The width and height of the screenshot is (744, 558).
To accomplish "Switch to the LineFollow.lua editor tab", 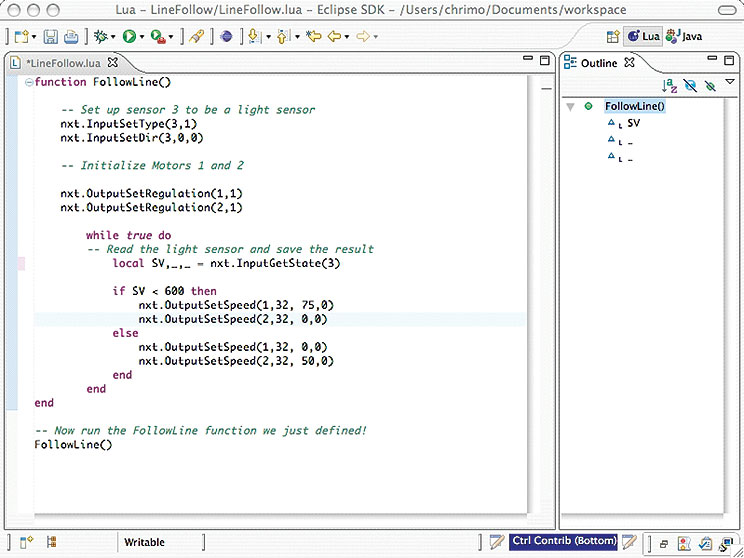I will (62, 63).
